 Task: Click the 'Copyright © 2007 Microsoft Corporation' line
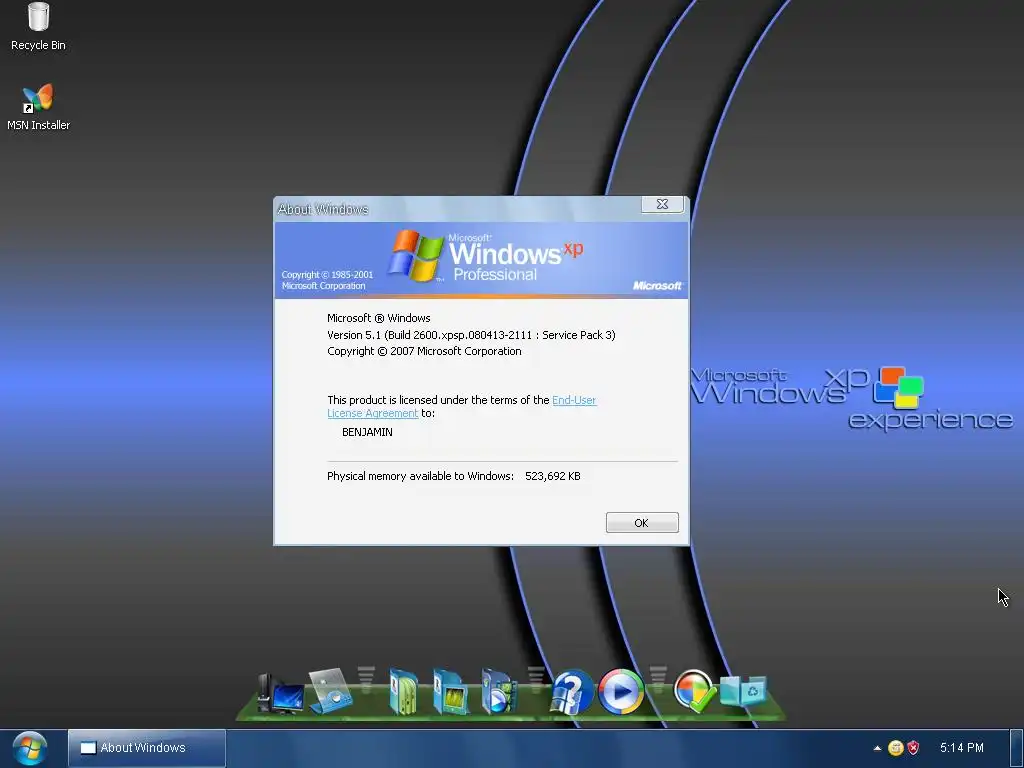point(424,351)
